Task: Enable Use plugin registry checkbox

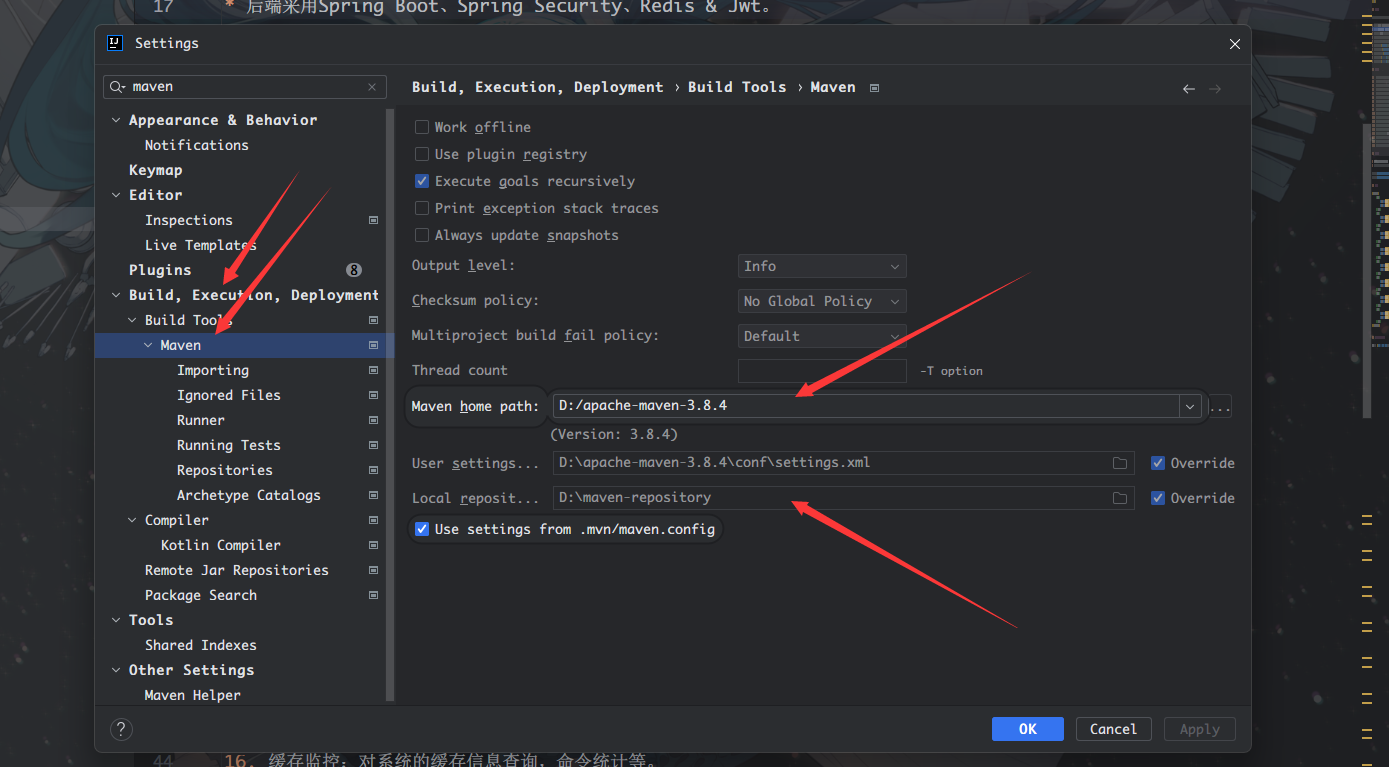Action: coord(422,154)
